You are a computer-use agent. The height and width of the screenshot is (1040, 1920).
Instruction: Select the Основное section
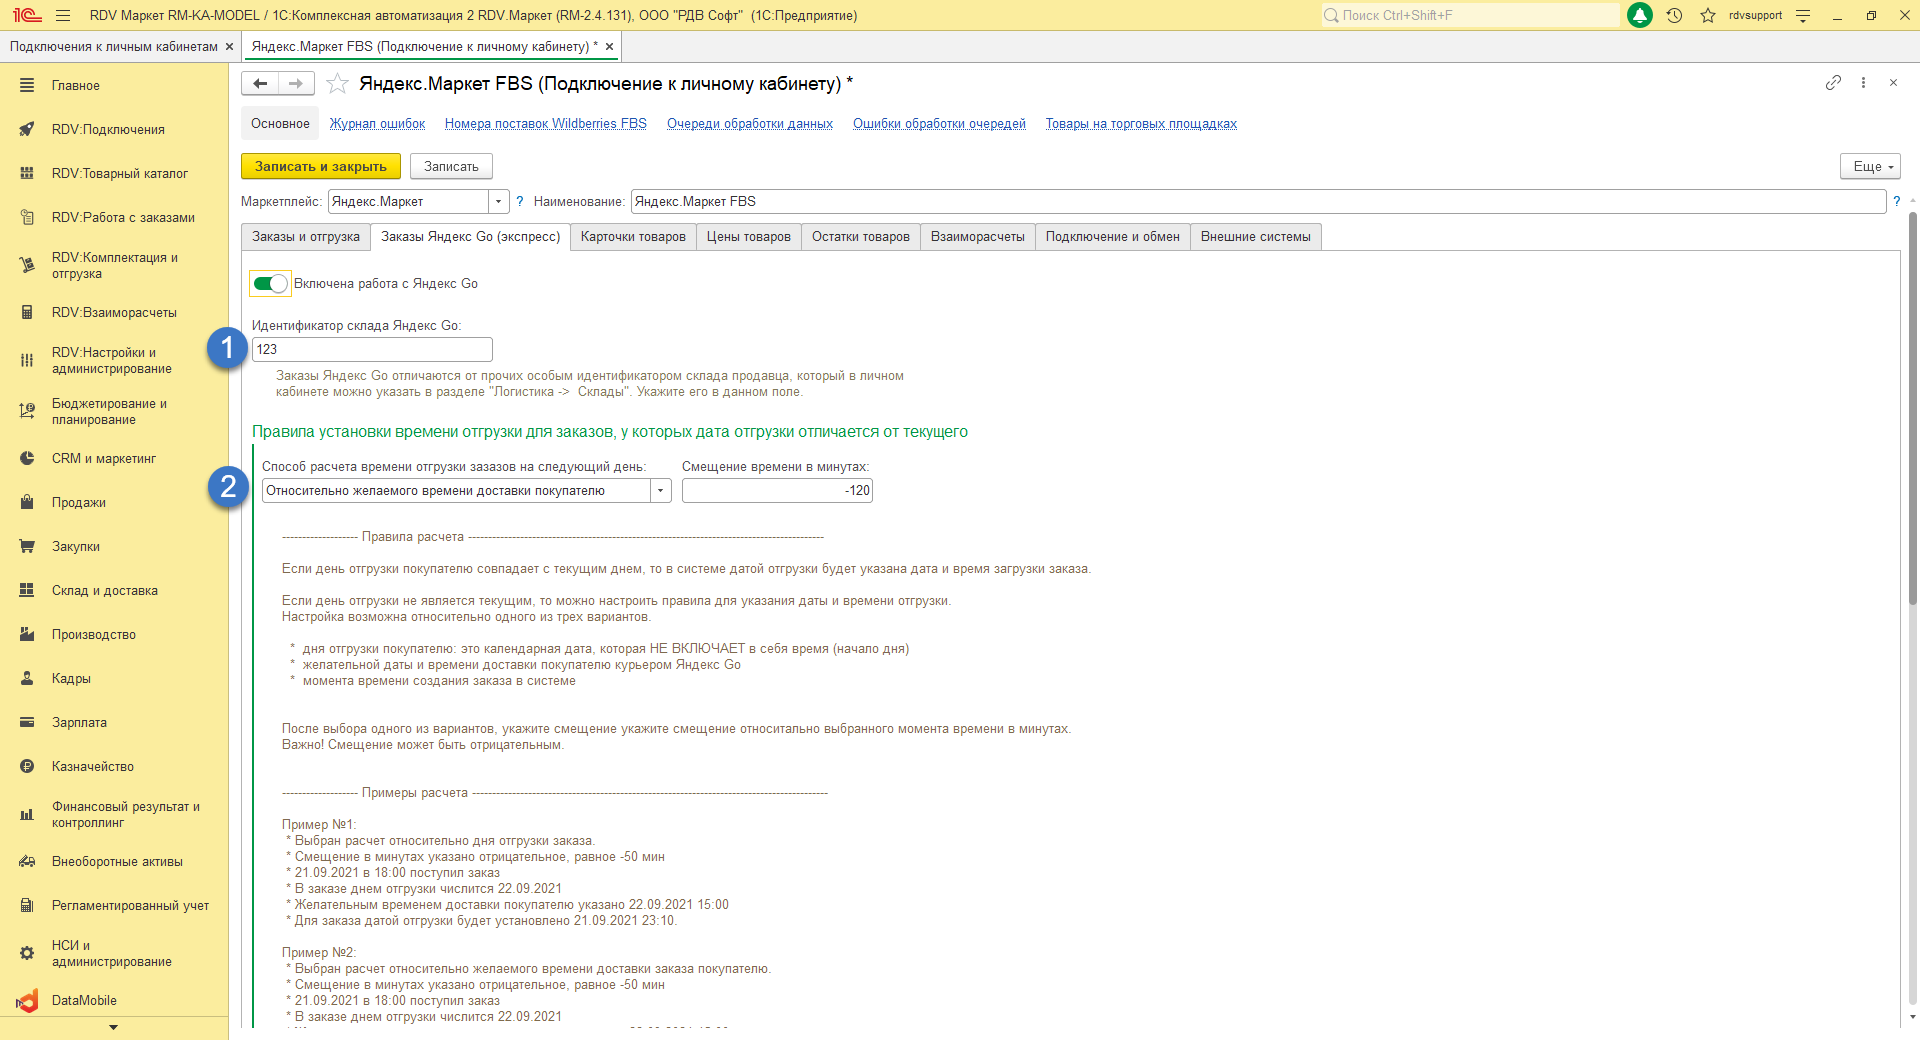tap(280, 124)
